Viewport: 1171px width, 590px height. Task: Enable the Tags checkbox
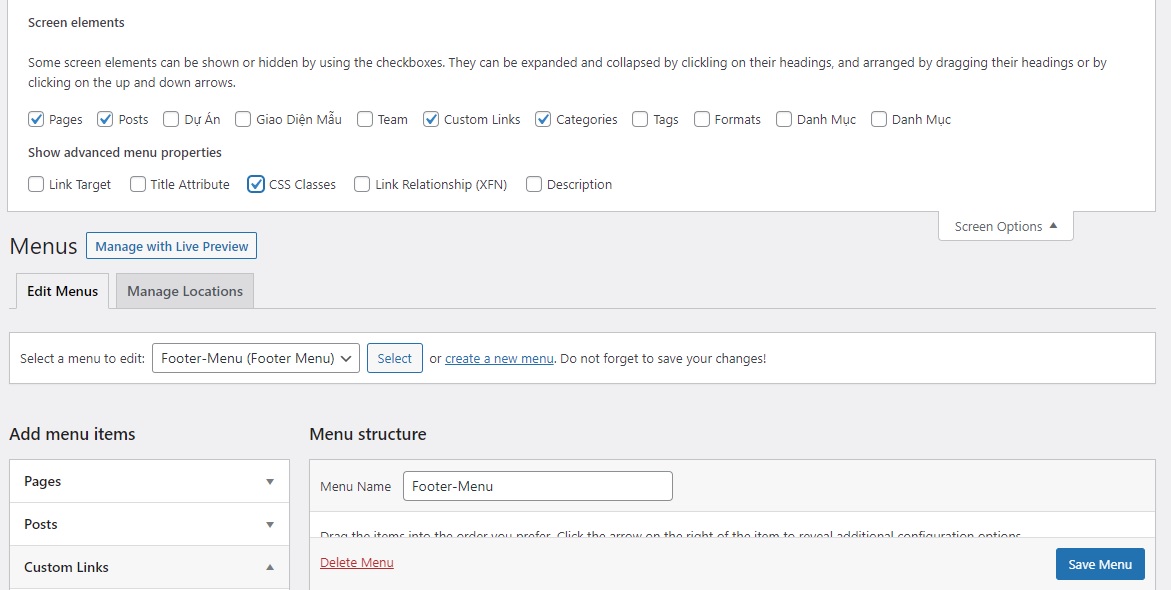(x=639, y=119)
